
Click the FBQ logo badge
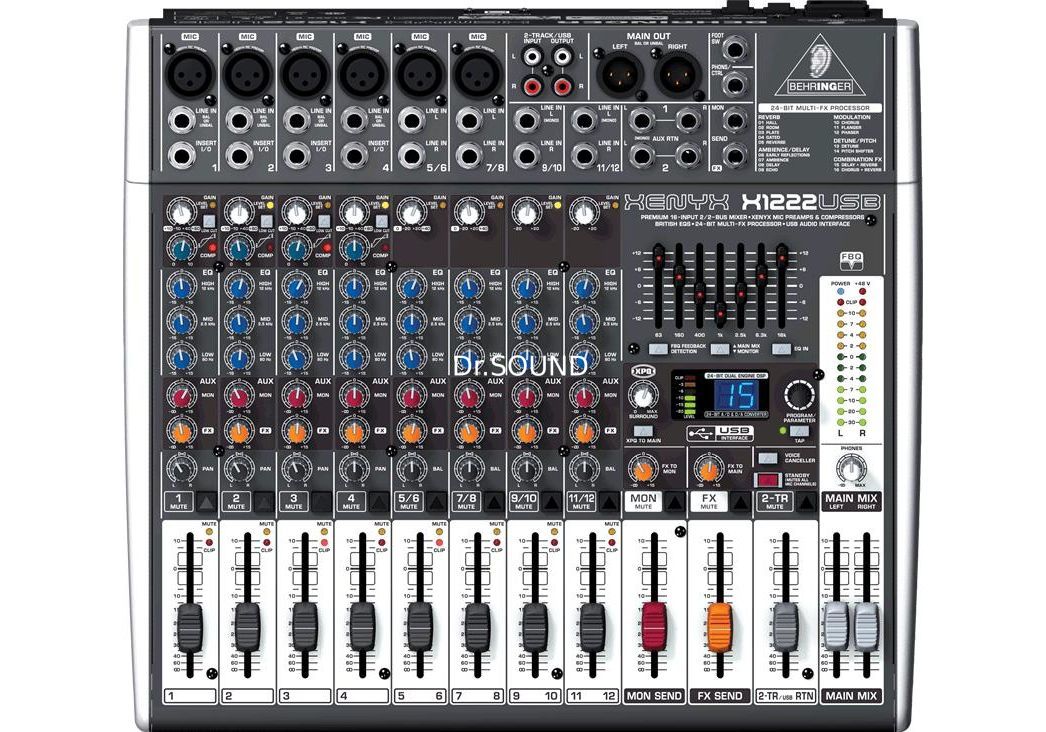tap(852, 261)
